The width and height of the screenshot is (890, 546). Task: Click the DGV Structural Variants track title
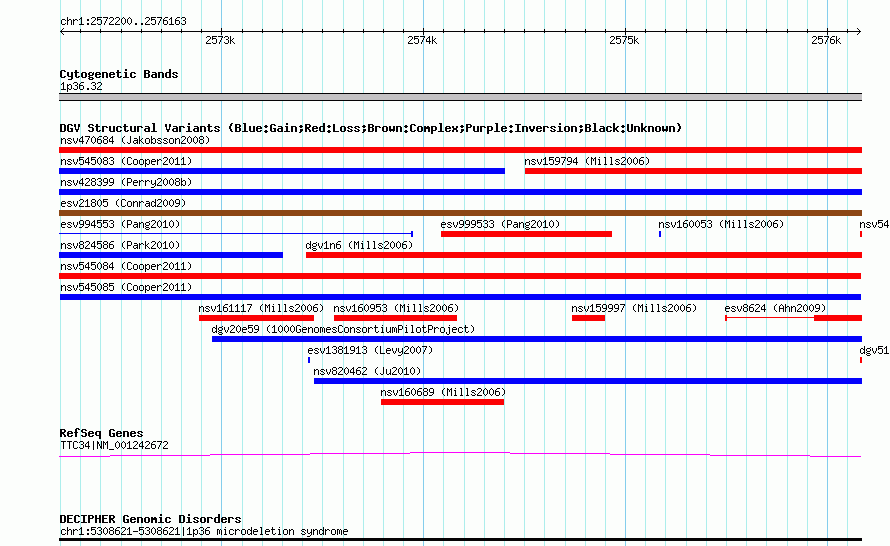point(371,128)
